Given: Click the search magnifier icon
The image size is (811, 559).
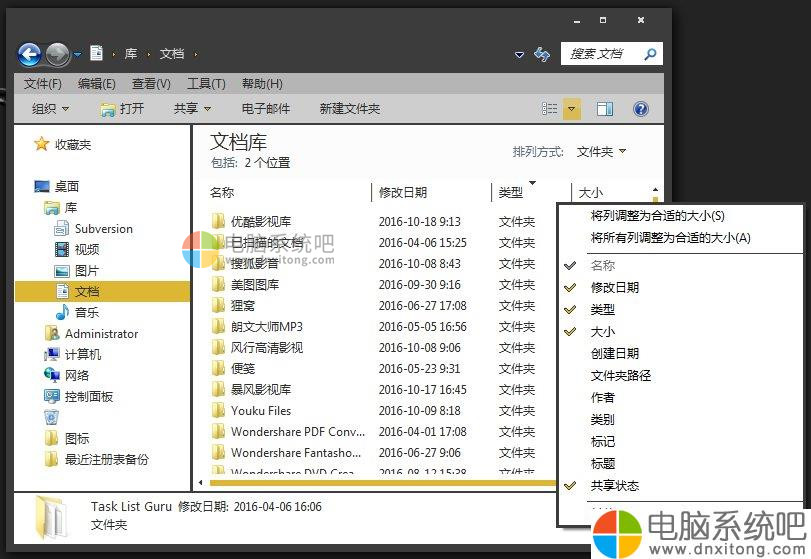Looking at the screenshot, I should [x=651, y=54].
